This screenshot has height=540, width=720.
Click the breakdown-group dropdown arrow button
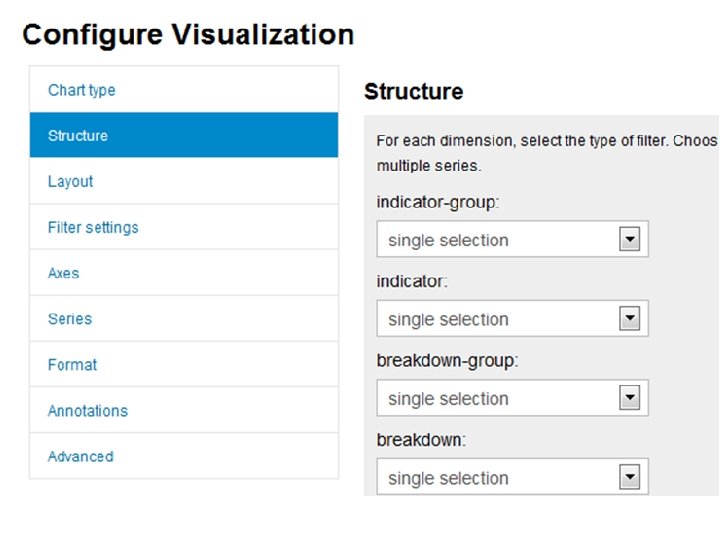click(x=629, y=398)
